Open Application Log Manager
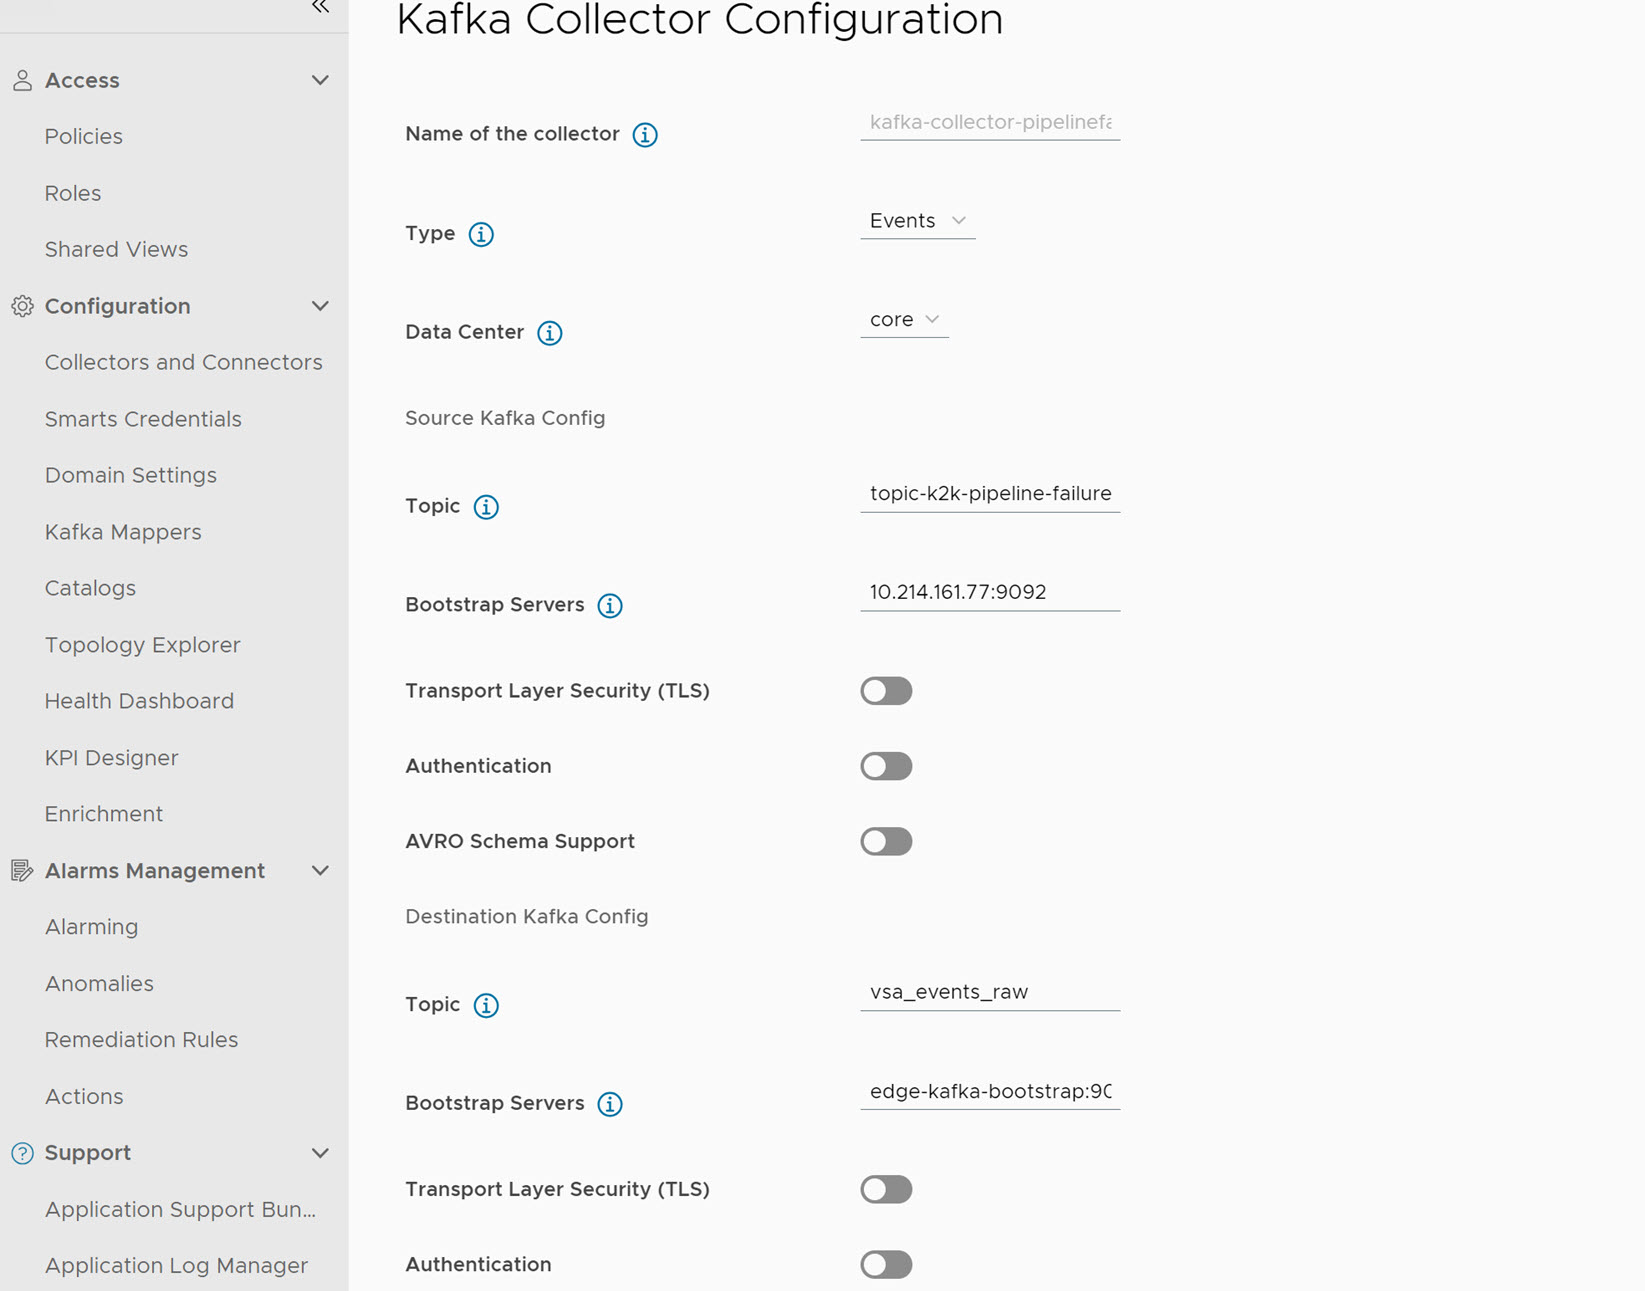The height and width of the screenshot is (1291, 1645). click(176, 1266)
